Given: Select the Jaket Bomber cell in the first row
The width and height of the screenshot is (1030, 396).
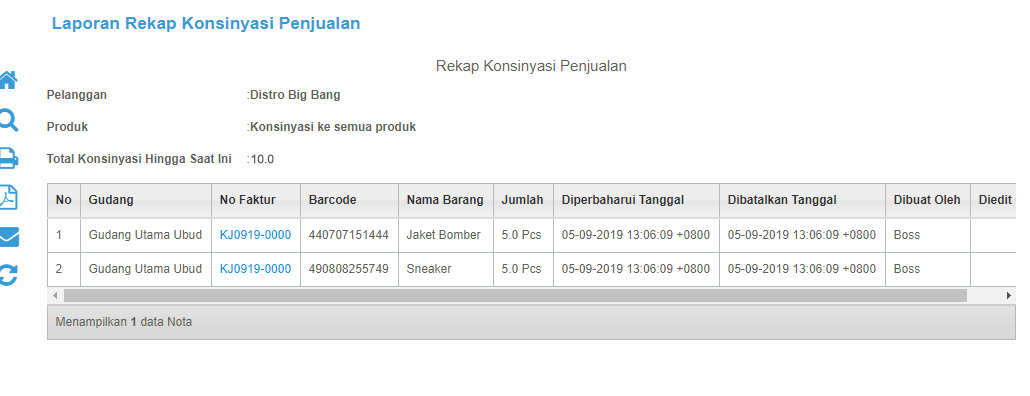Looking at the screenshot, I should (446, 235).
